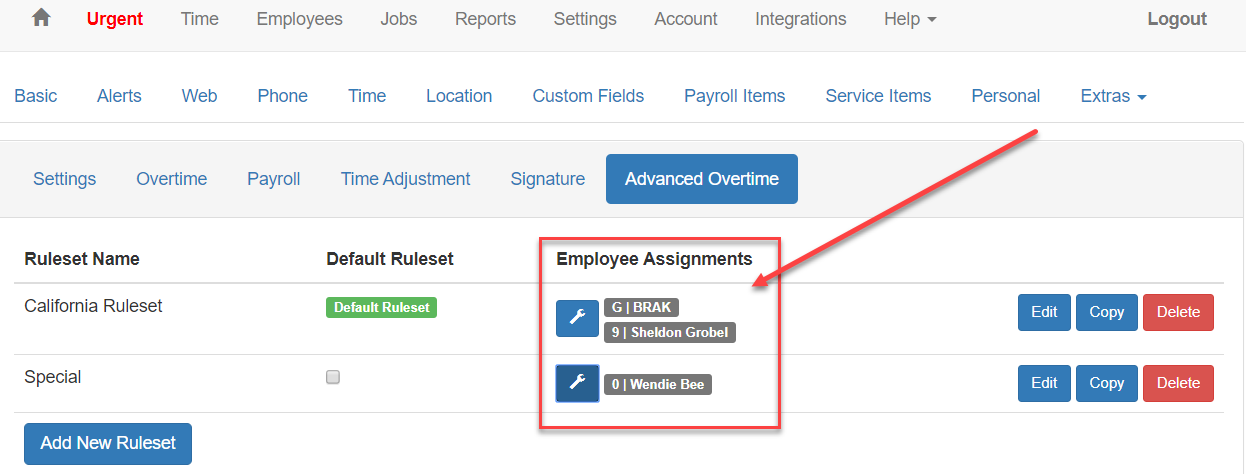
Task: Click the Logout link
Action: pyautogui.click(x=1177, y=19)
